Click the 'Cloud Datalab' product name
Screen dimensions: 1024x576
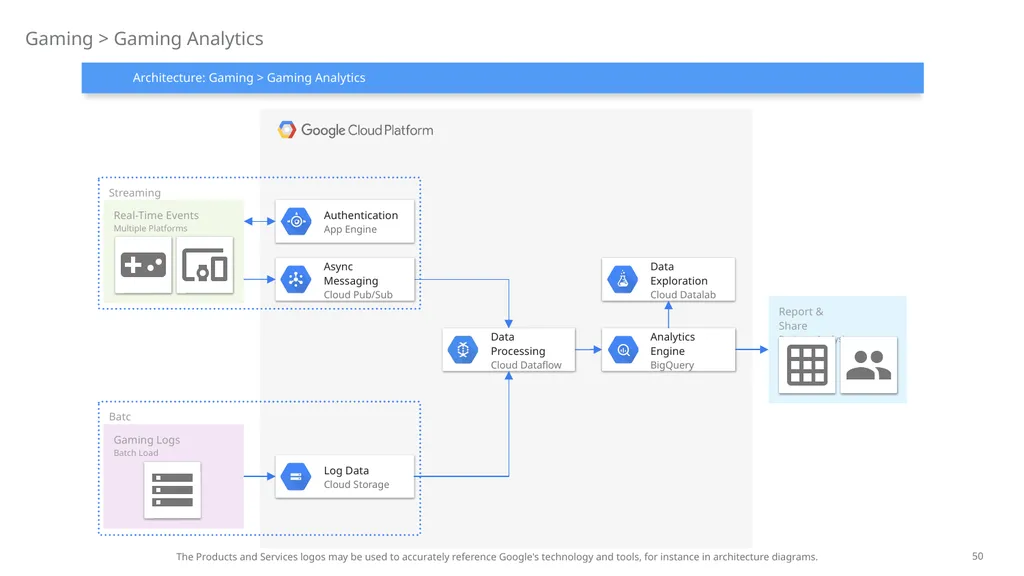pos(682,295)
